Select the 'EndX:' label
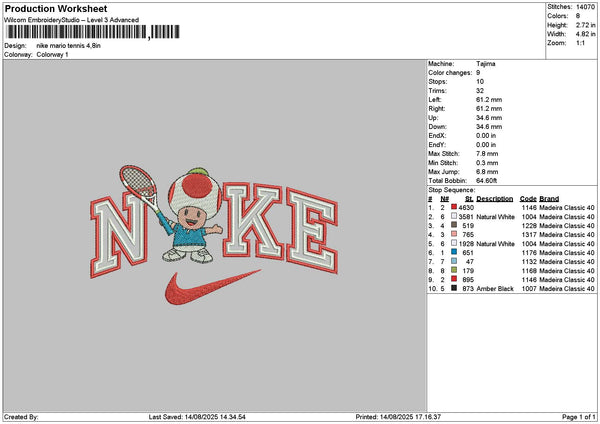This screenshot has height=424, width=600. (x=437, y=136)
